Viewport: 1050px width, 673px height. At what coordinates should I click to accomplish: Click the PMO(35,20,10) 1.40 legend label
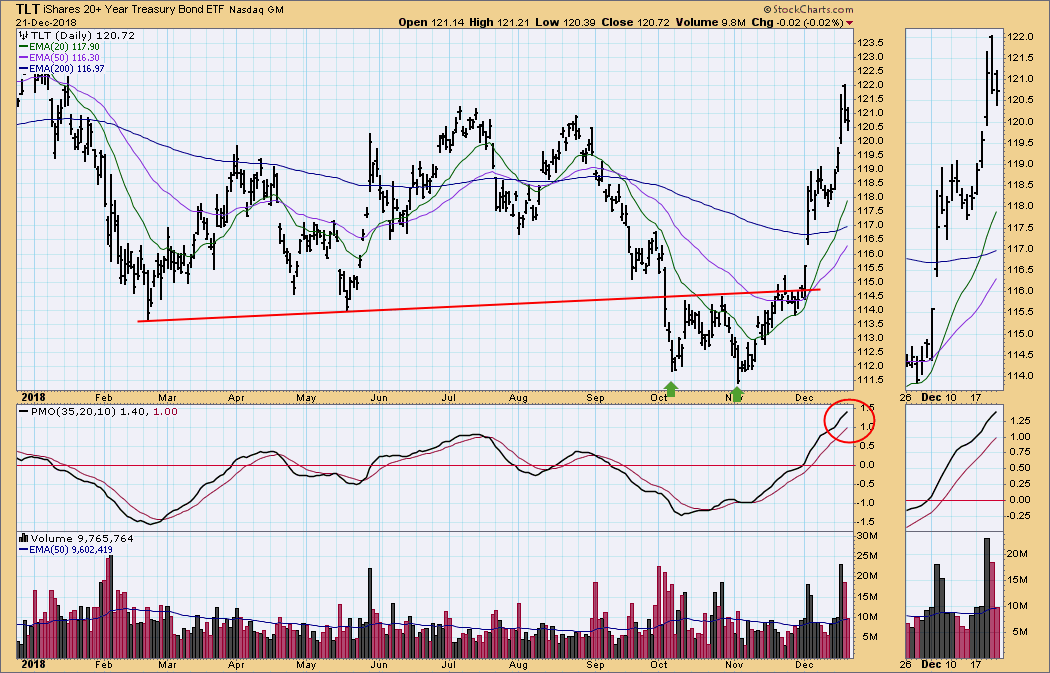point(89,412)
